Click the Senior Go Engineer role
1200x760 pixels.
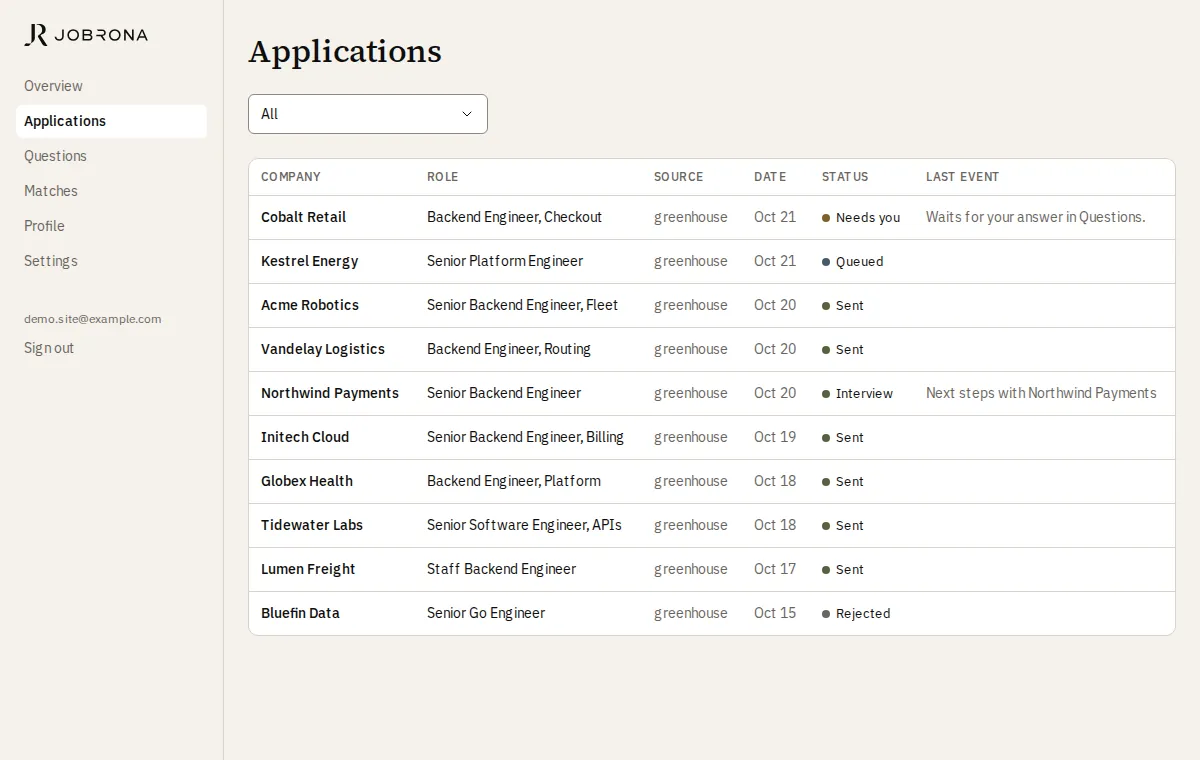486,613
